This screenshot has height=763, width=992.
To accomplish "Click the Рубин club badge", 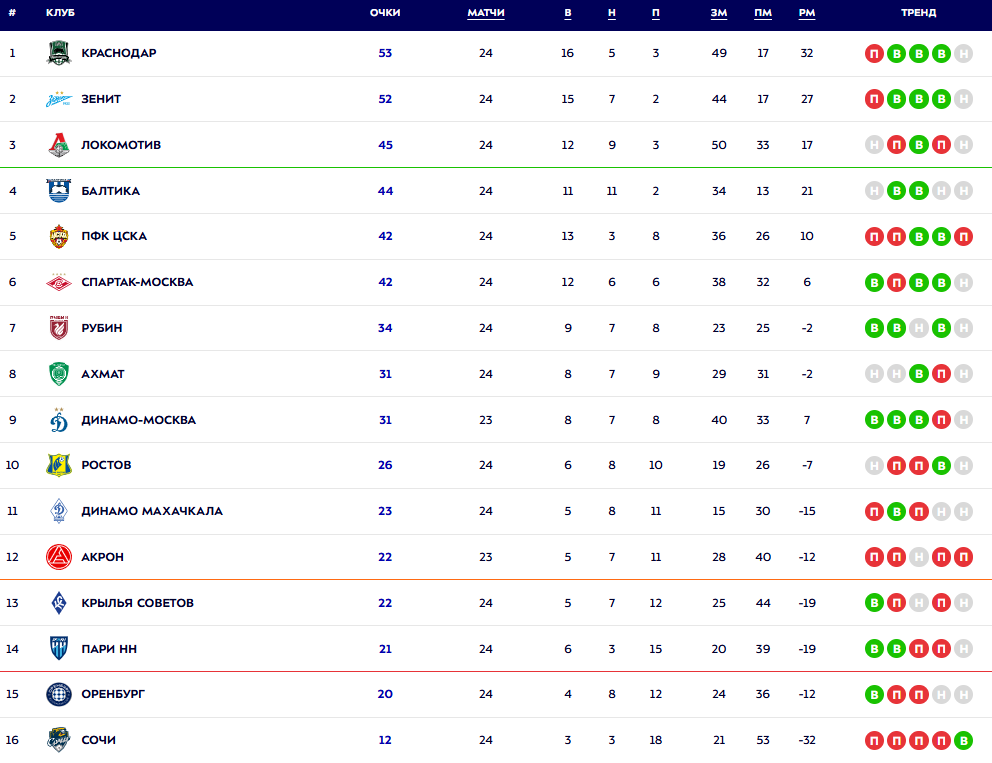I will [59, 328].
